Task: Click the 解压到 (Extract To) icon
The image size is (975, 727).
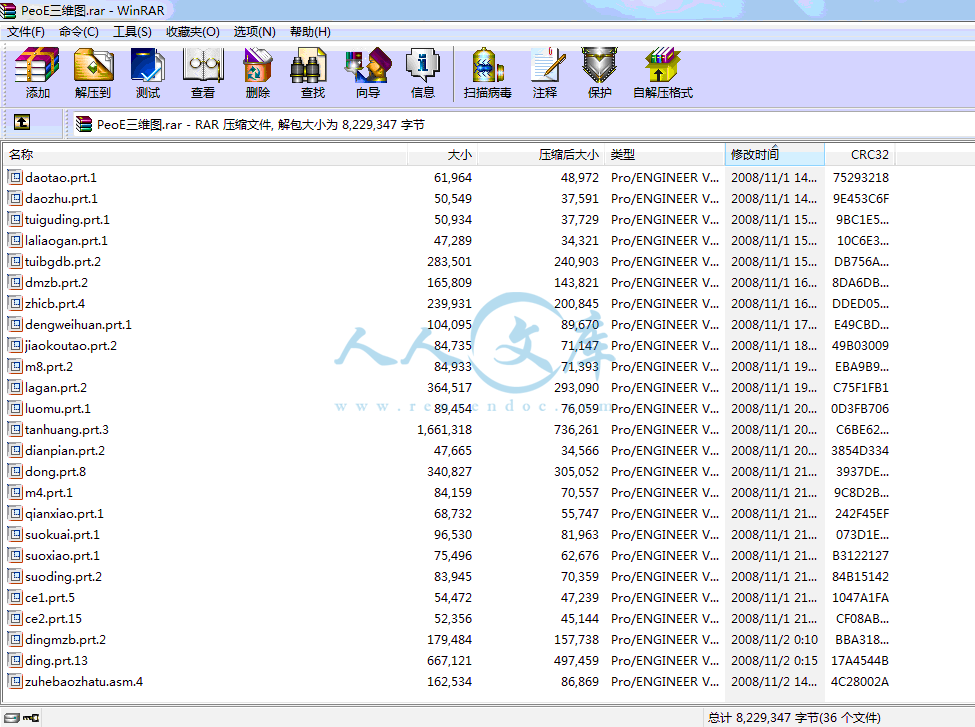Action: point(93,73)
